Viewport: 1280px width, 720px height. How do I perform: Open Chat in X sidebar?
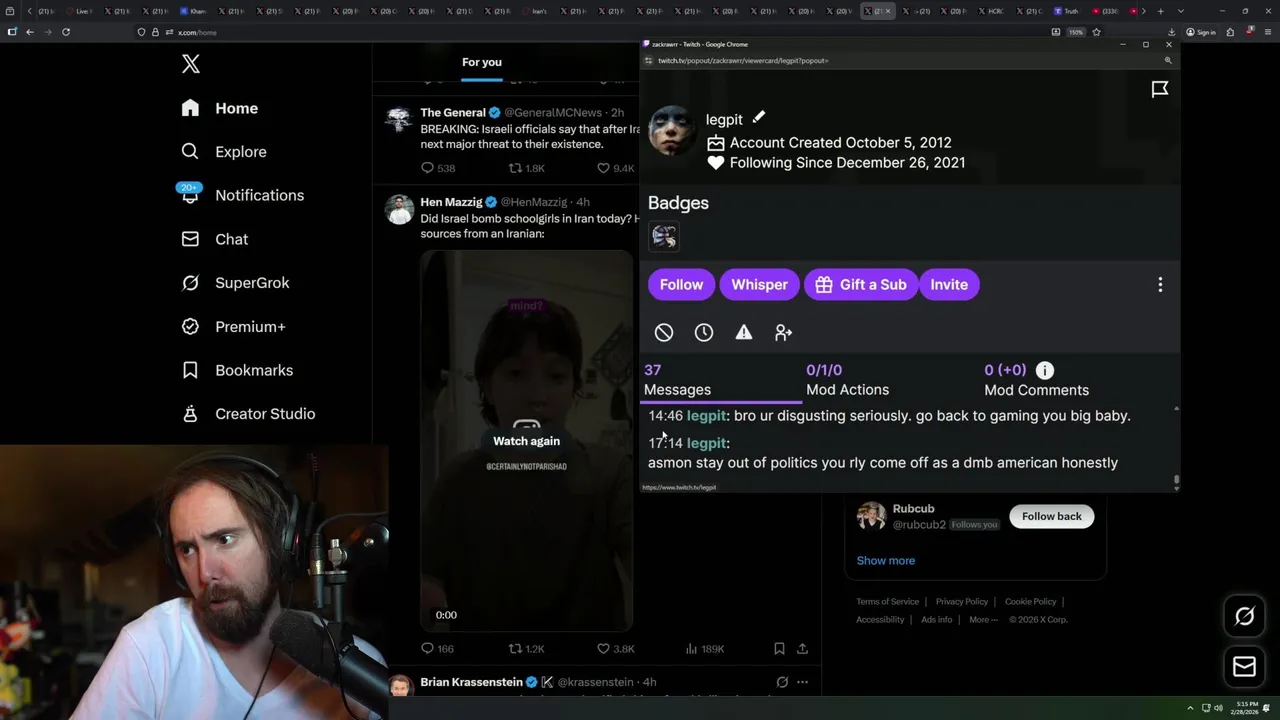click(x=214, y=239)
